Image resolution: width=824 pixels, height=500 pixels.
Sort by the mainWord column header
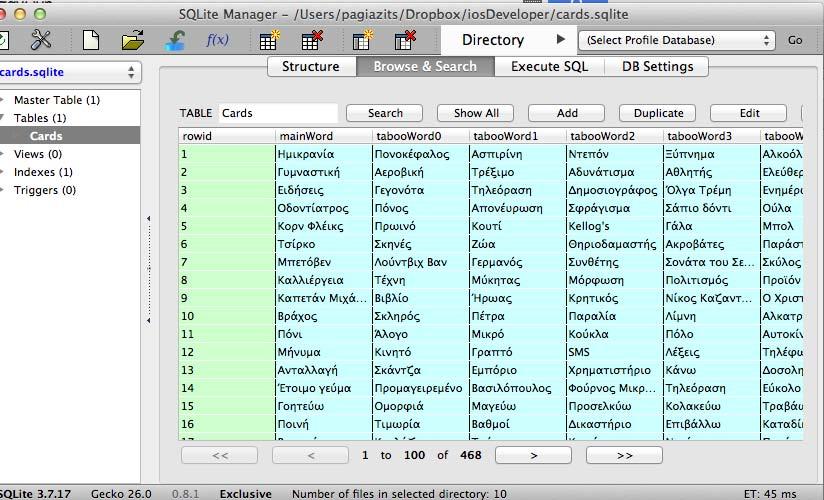click(324, 136)
